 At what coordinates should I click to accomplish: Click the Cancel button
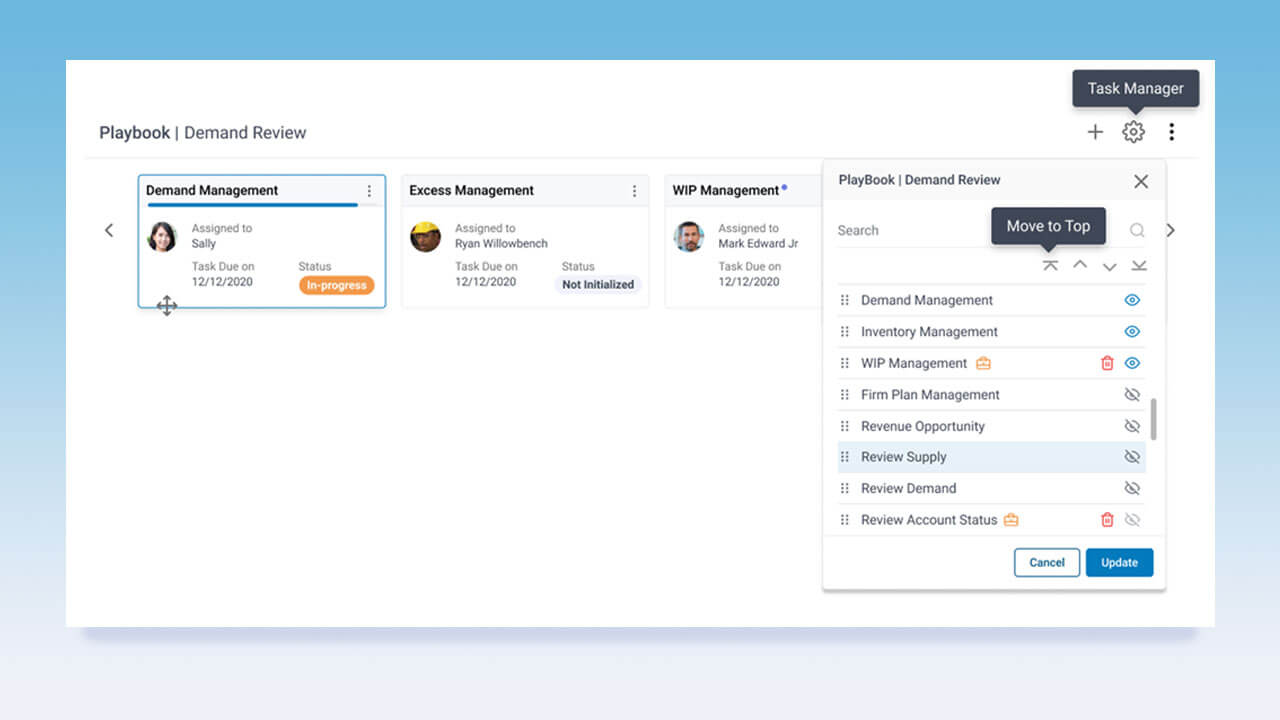pyautogui.click(x=1046, y=562)
